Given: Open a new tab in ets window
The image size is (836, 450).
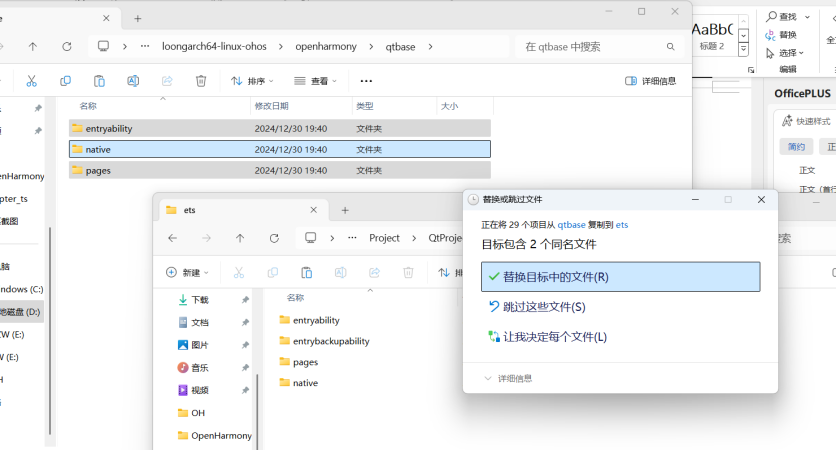Looking at the screenshot, I should point(345,210).
